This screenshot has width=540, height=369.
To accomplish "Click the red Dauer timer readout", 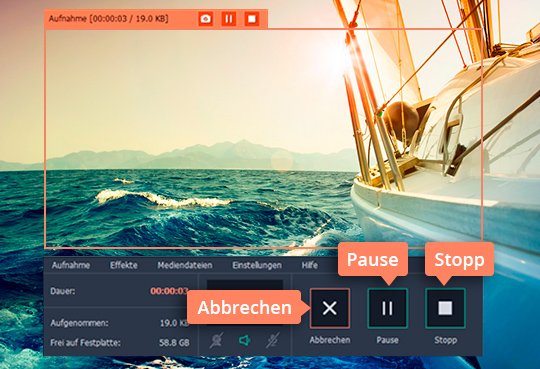I will pyautogui.click(x=169, y=291).
